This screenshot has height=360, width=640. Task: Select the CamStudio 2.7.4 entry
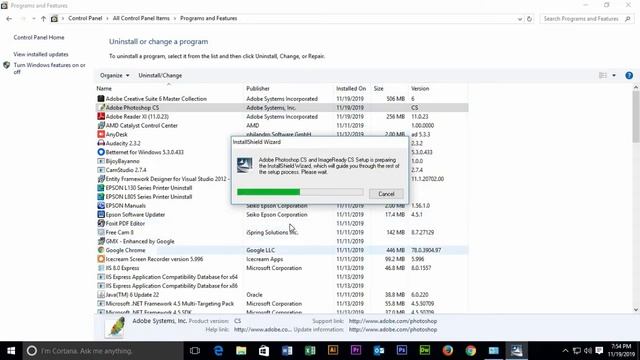click(x=126, y=170)
